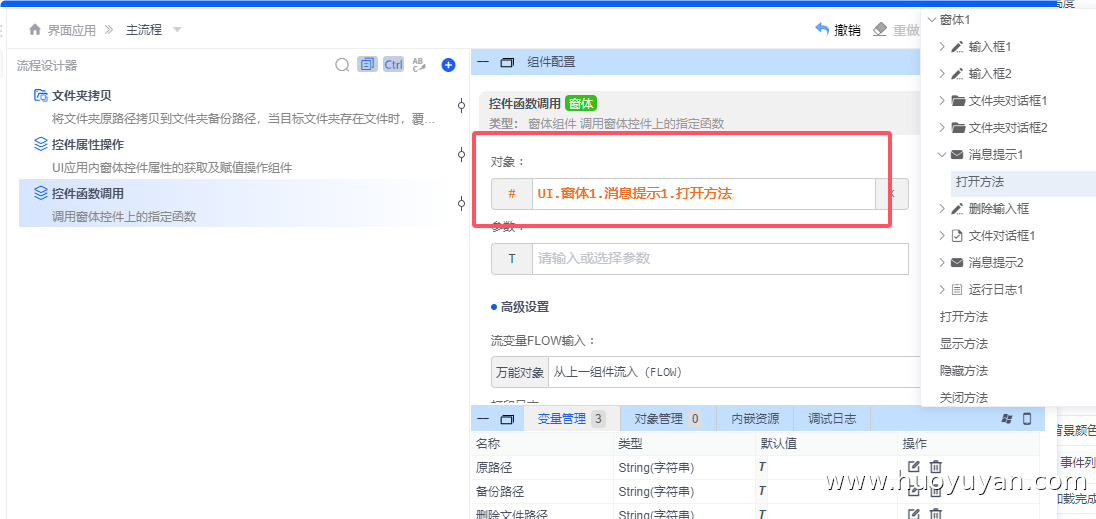Restore the bottom panel window icon
The width and height of the screenshot is (1096, 519).
point(507,419)
